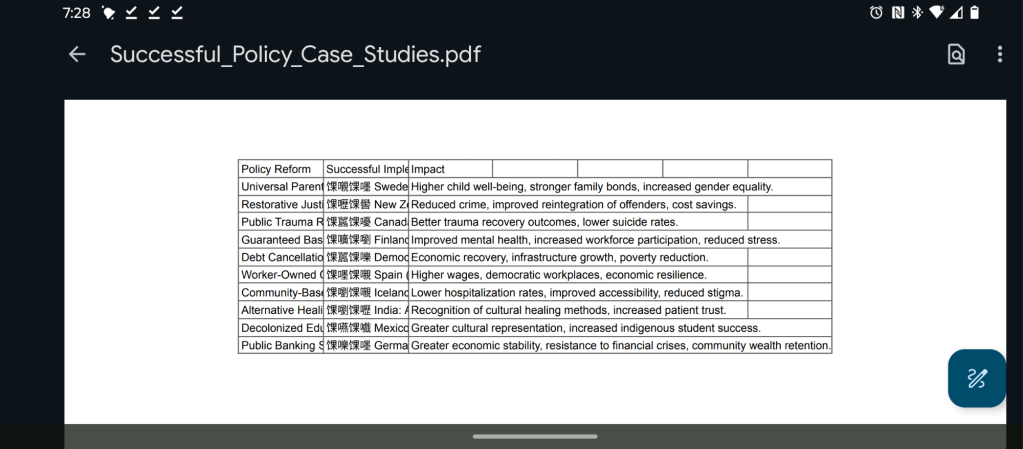Open the find in file search icon

click(x=956, y=55)
